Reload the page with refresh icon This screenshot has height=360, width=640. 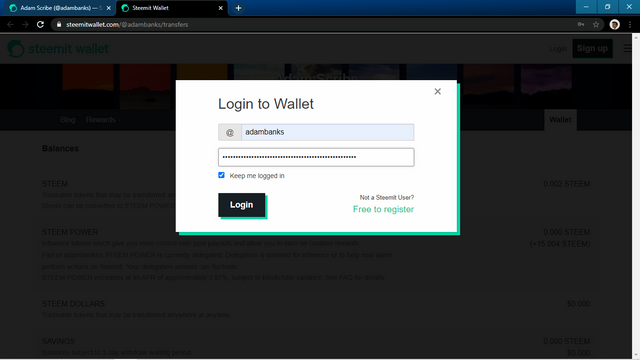40,24
